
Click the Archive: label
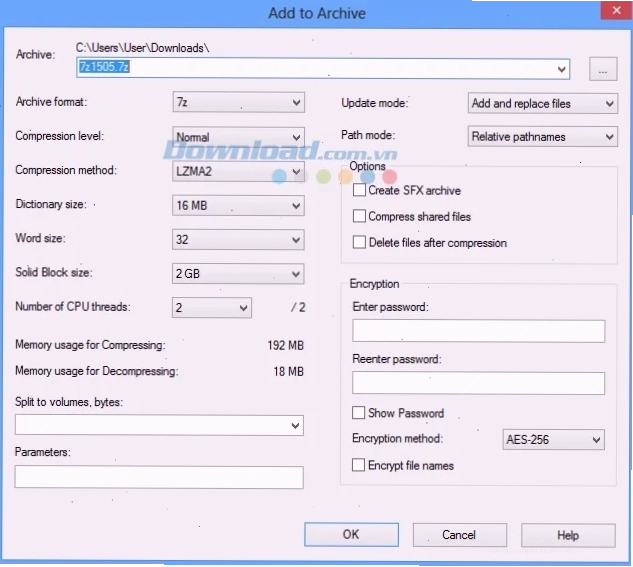(36, 54)
